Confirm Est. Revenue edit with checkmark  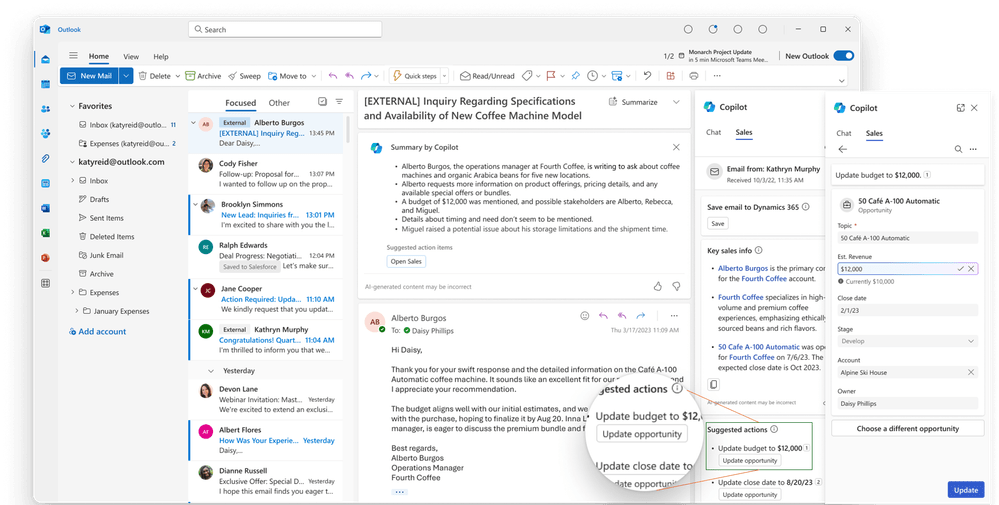(960, 269)
